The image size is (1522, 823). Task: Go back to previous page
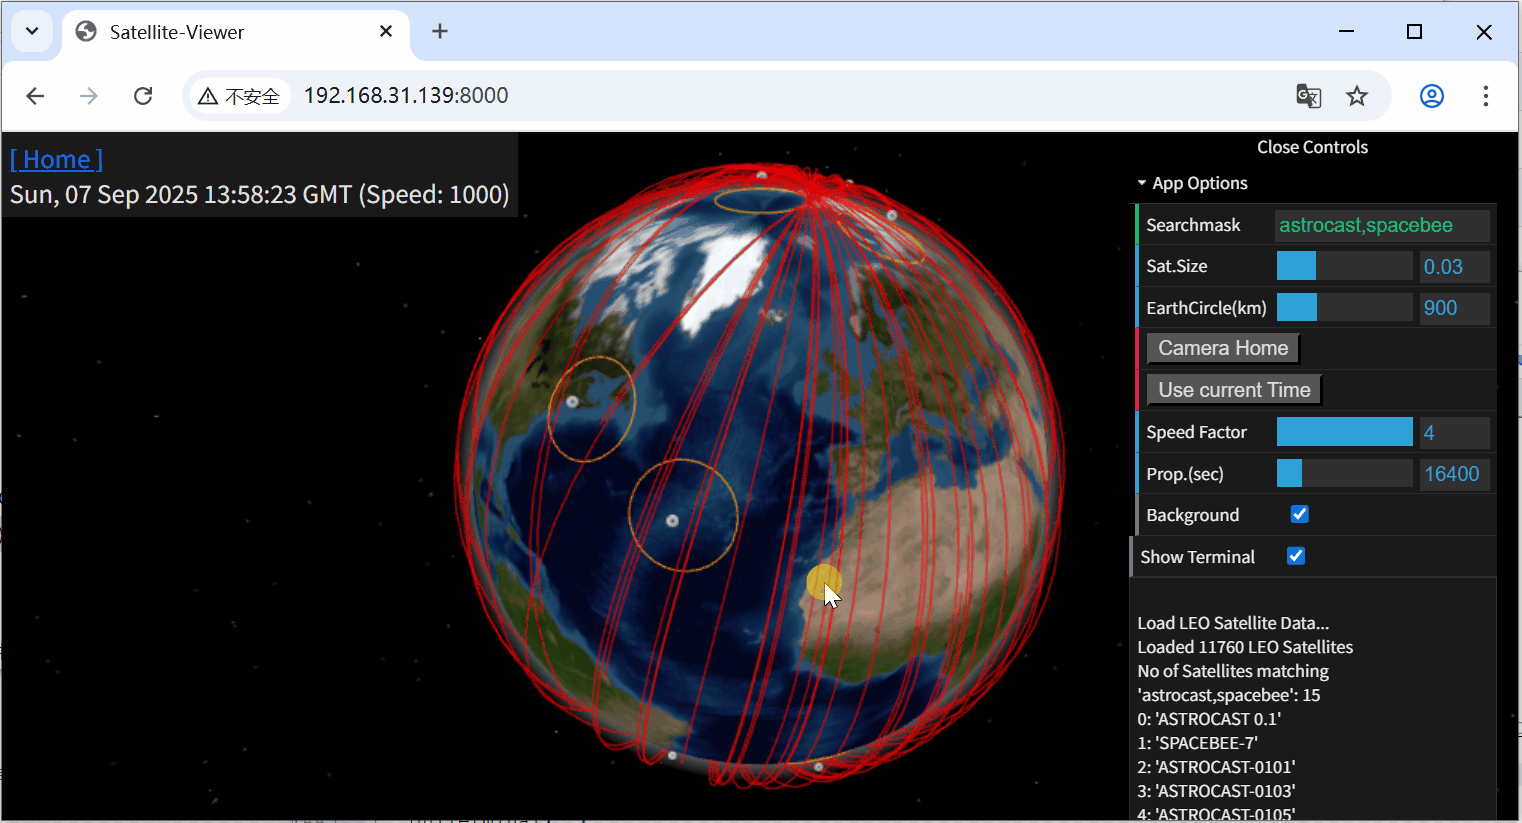tap(35, 96)
